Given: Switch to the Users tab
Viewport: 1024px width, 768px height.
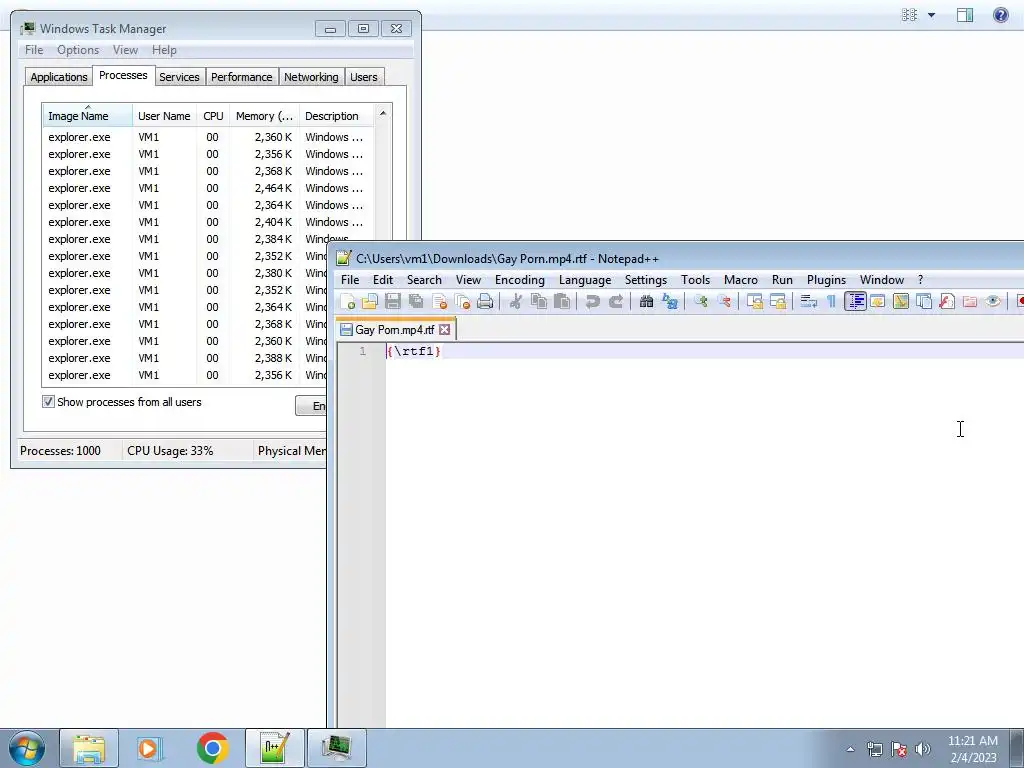Looking at the screenshot, I should tap(364, 77).
